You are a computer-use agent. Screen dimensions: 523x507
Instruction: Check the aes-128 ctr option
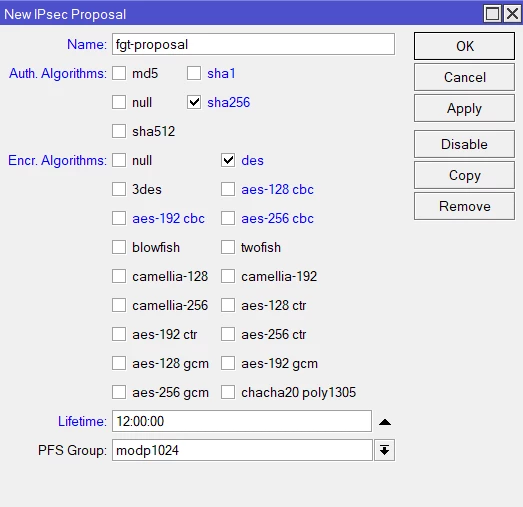pos(228,305)
